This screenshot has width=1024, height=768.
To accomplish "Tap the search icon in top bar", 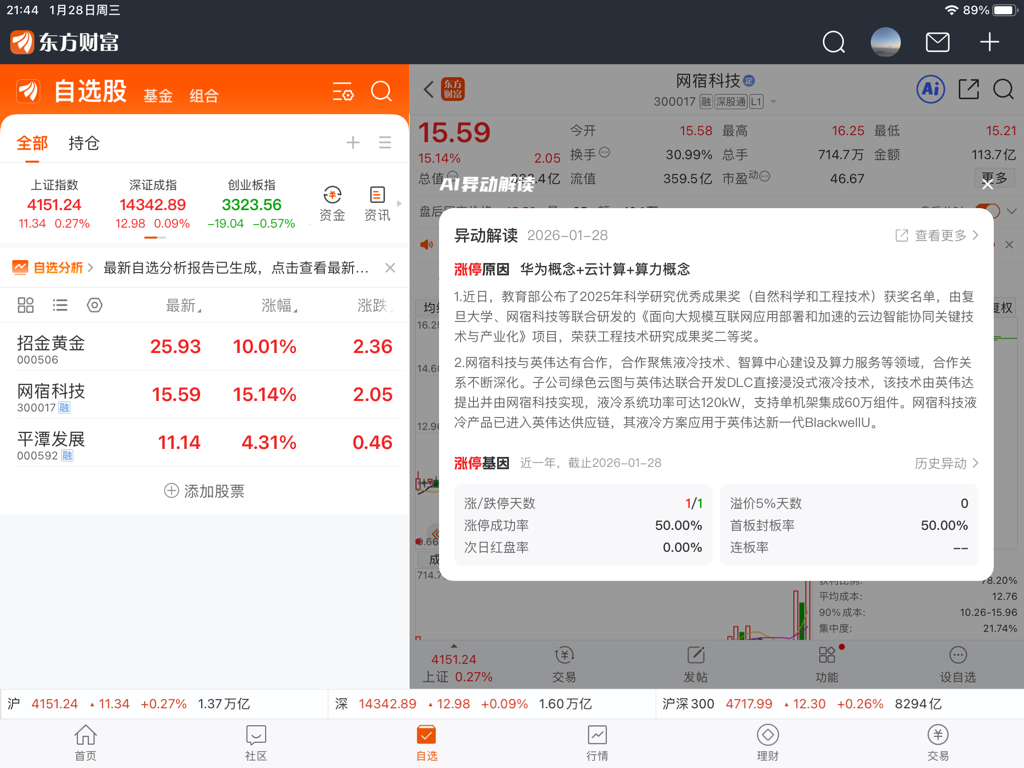I will pyautogui.click(x=833, y=42).
